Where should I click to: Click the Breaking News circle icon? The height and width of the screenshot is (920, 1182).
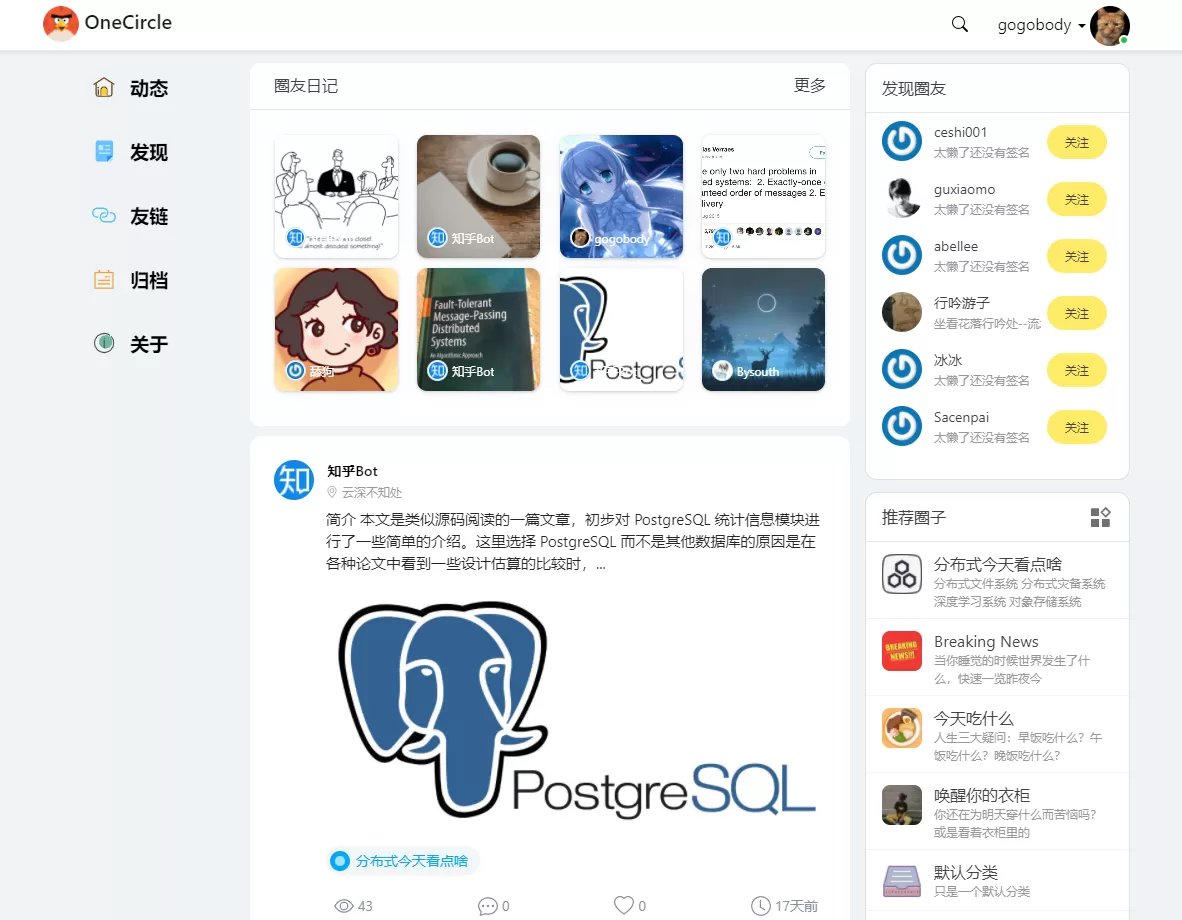coord(902,651)
